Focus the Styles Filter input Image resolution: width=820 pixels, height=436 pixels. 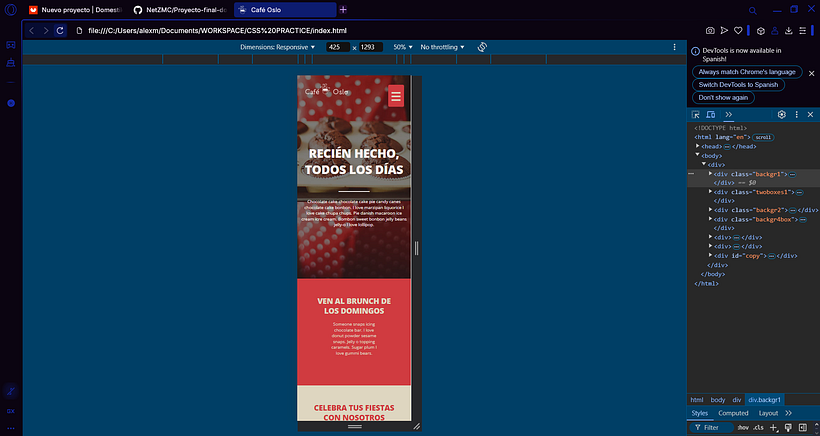tap(711, 428)
